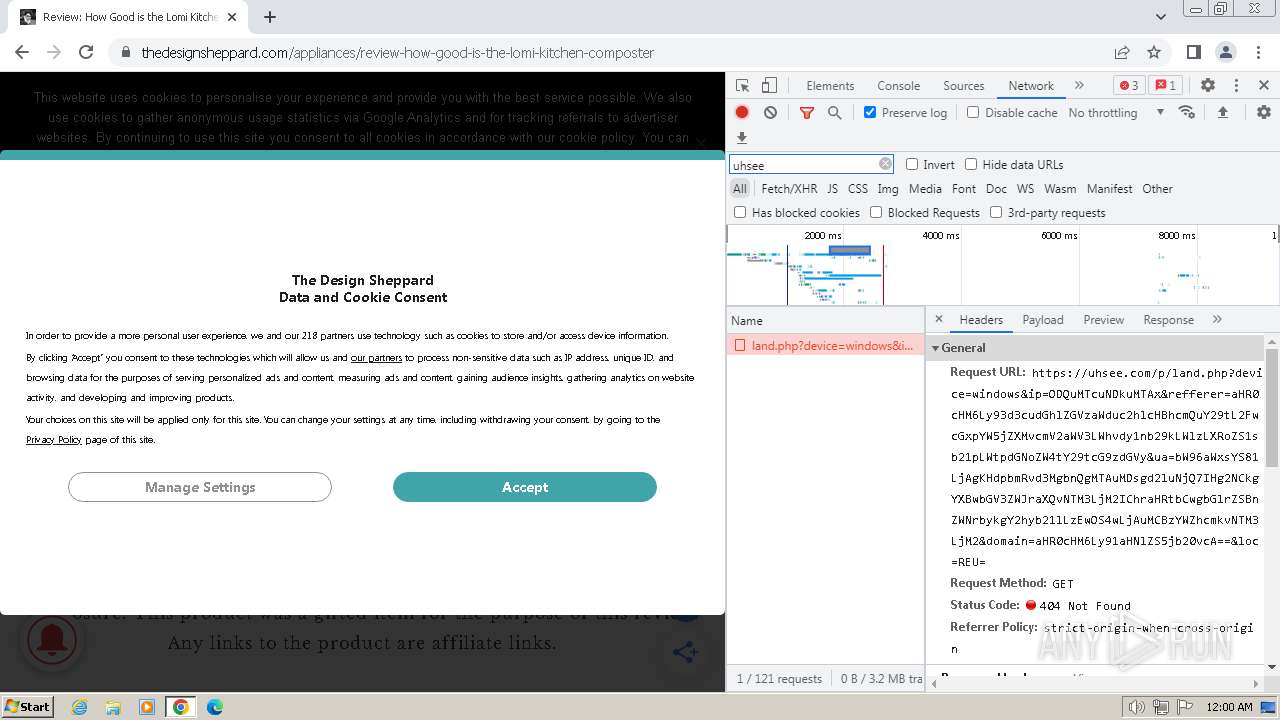Close the request details pane
The height and width of the screenshot is (720, 1280).
[938, 320]
